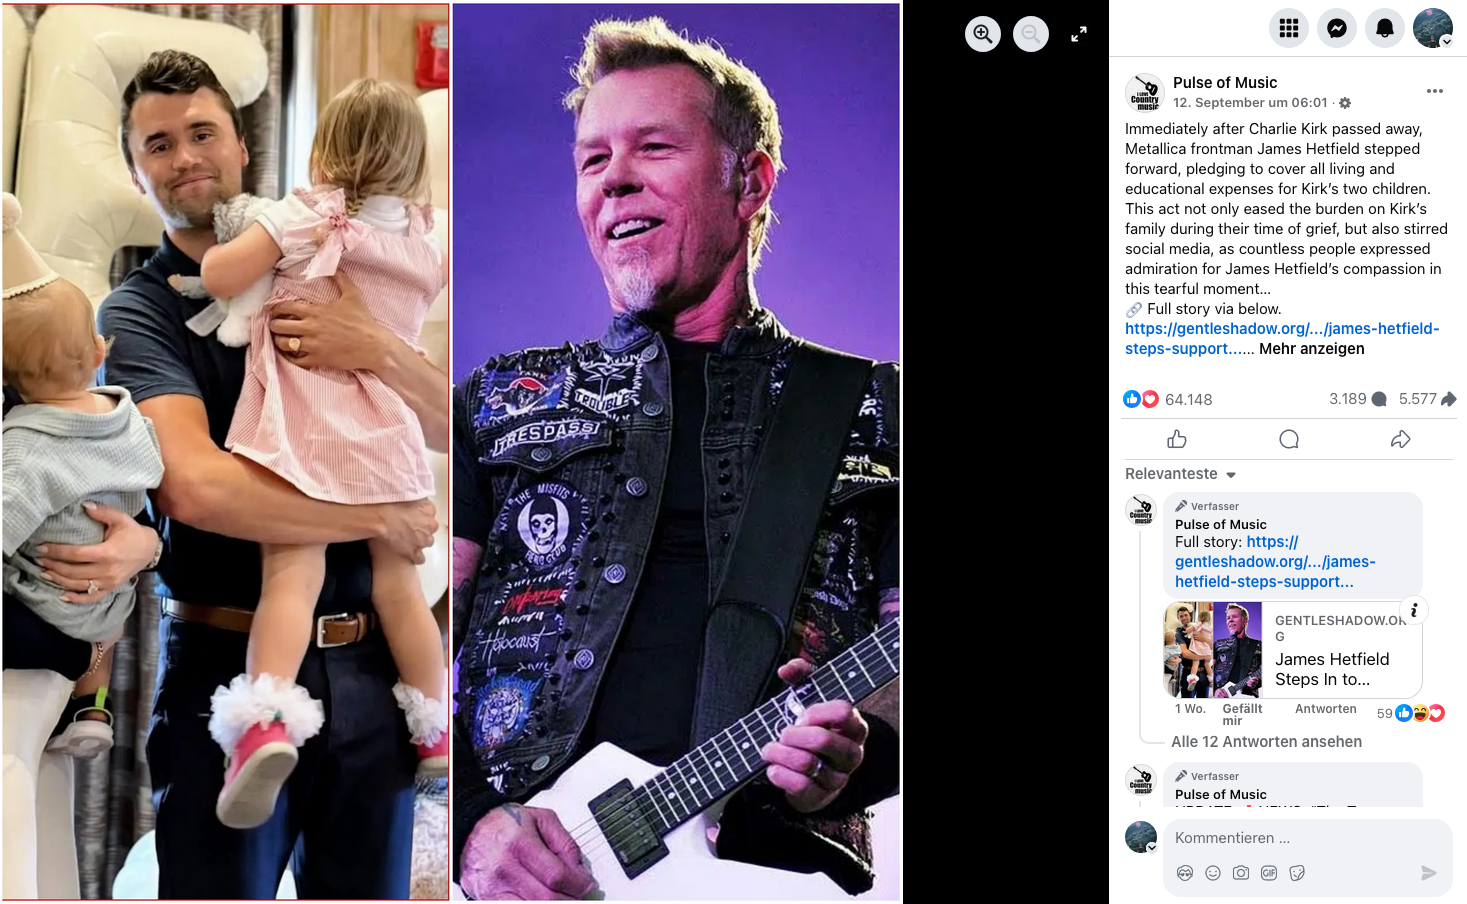Expand the Relevanteste comment sorting dropdown
Image resolution: width=1467 pixels, height=904 pixels.
coord(1181,474)
